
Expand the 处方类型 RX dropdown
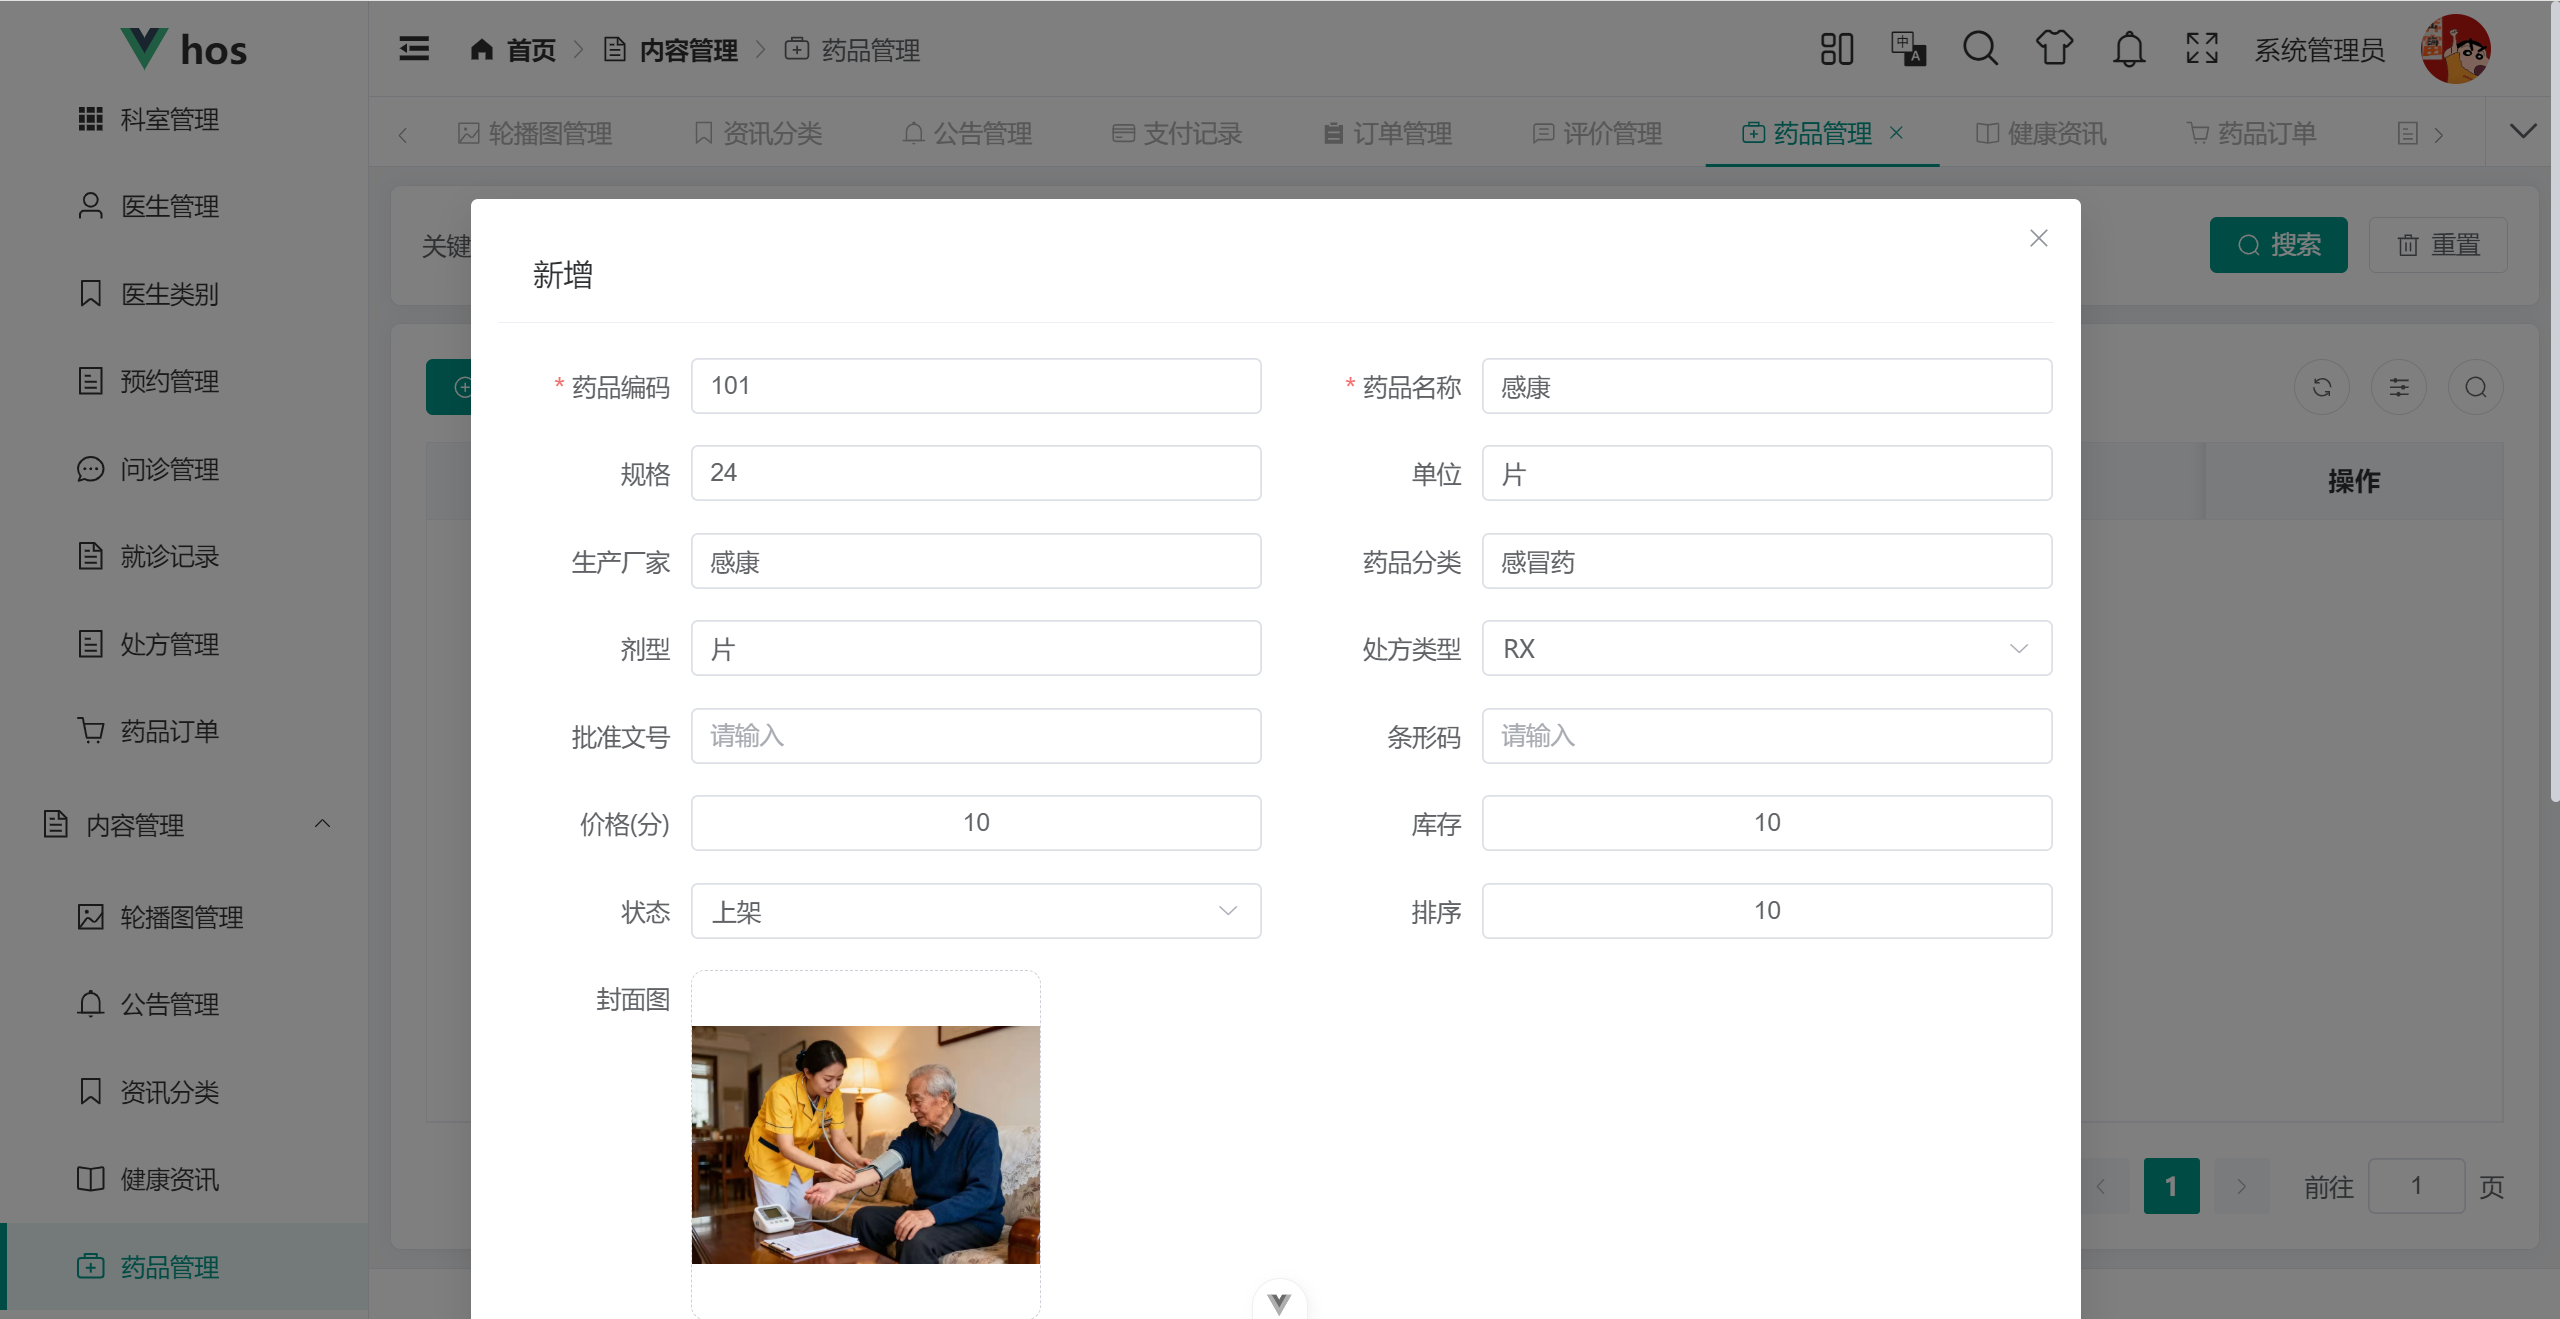(1766, 649)
